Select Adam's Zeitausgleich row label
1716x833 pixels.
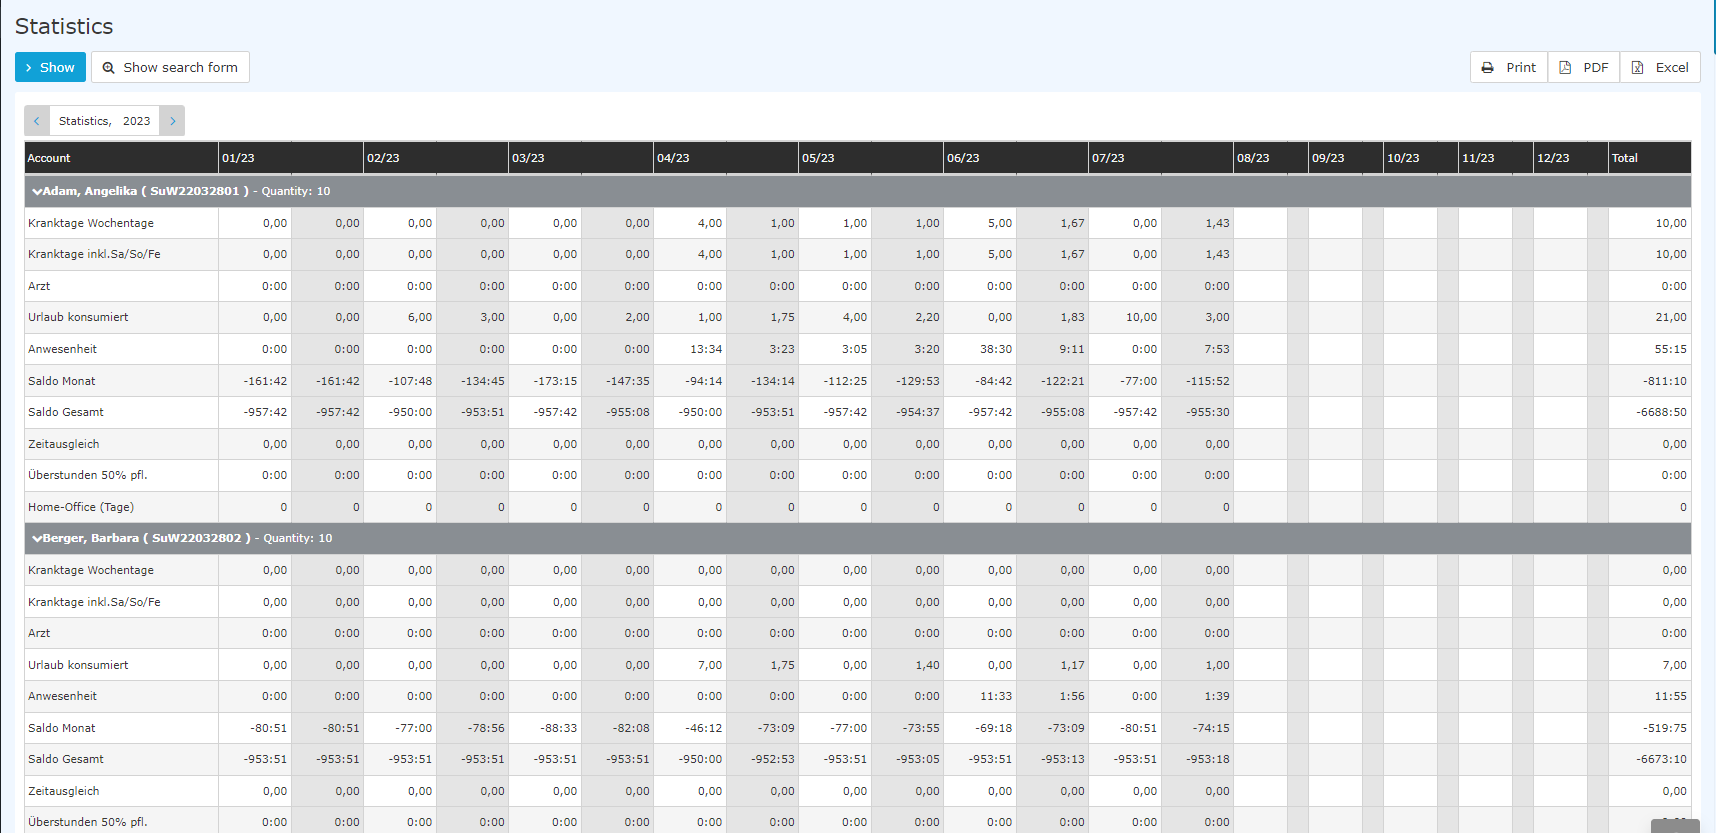coord(64,444)
